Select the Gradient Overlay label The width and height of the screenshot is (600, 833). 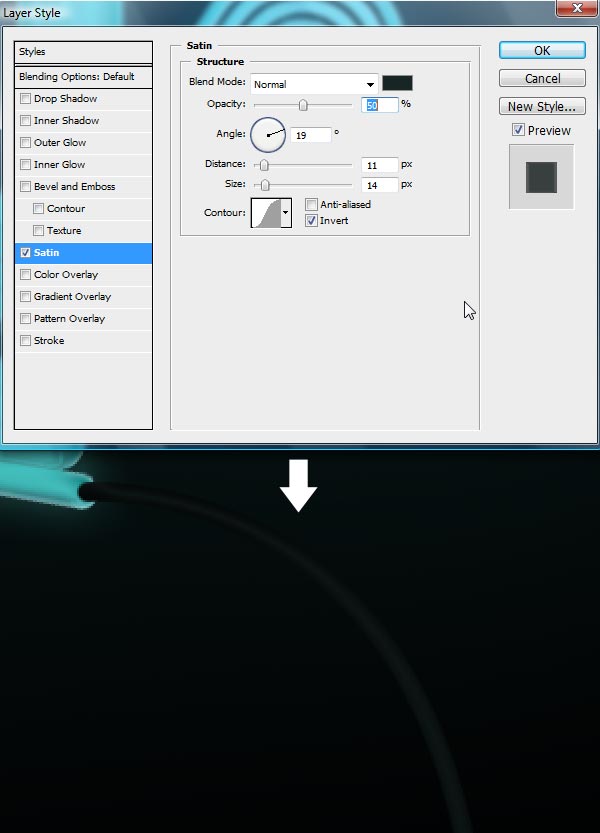(x=72, y=296)
